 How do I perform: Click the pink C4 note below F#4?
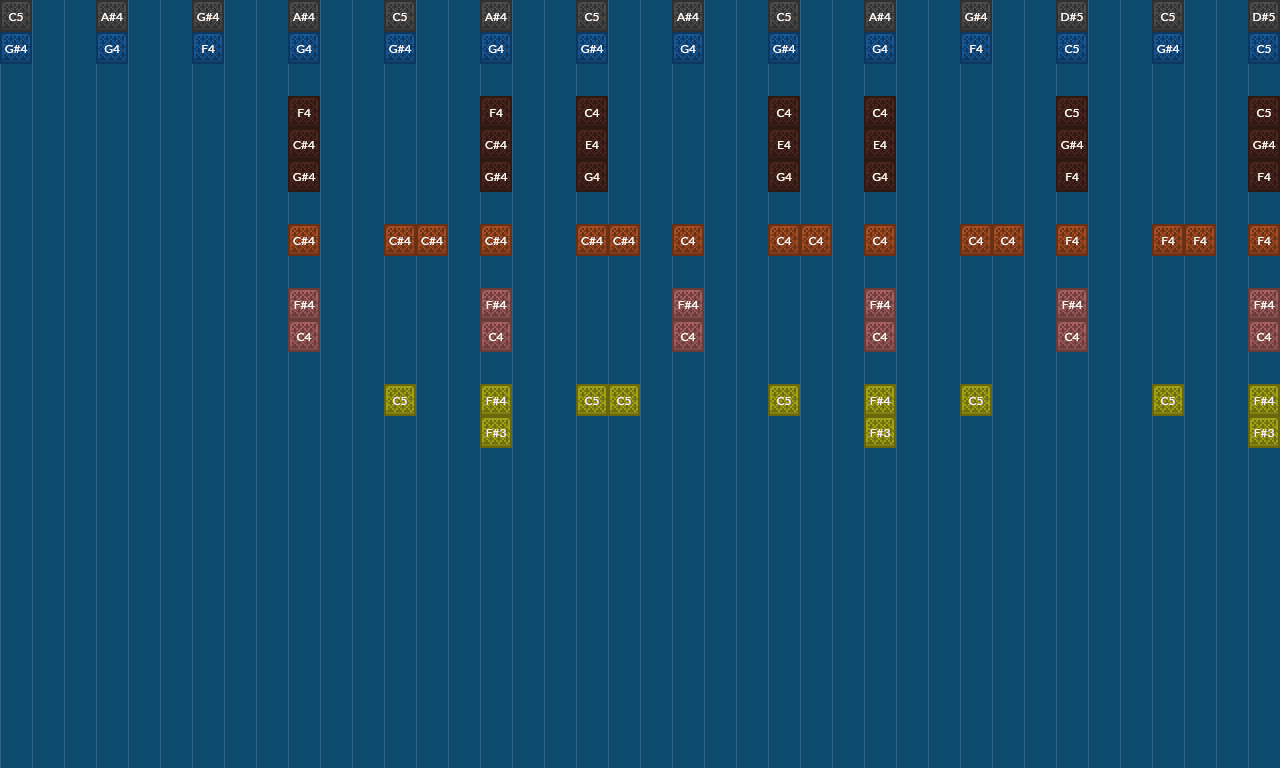[303, 336]
